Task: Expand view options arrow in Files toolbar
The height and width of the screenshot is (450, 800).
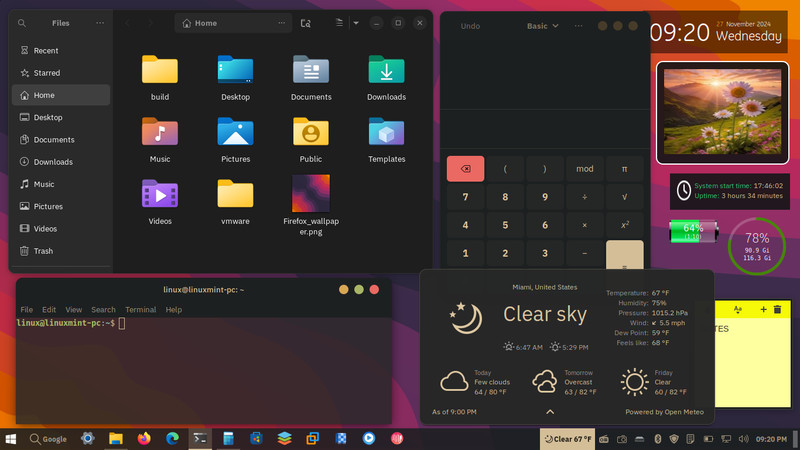Action: click(x=356, y=23)
